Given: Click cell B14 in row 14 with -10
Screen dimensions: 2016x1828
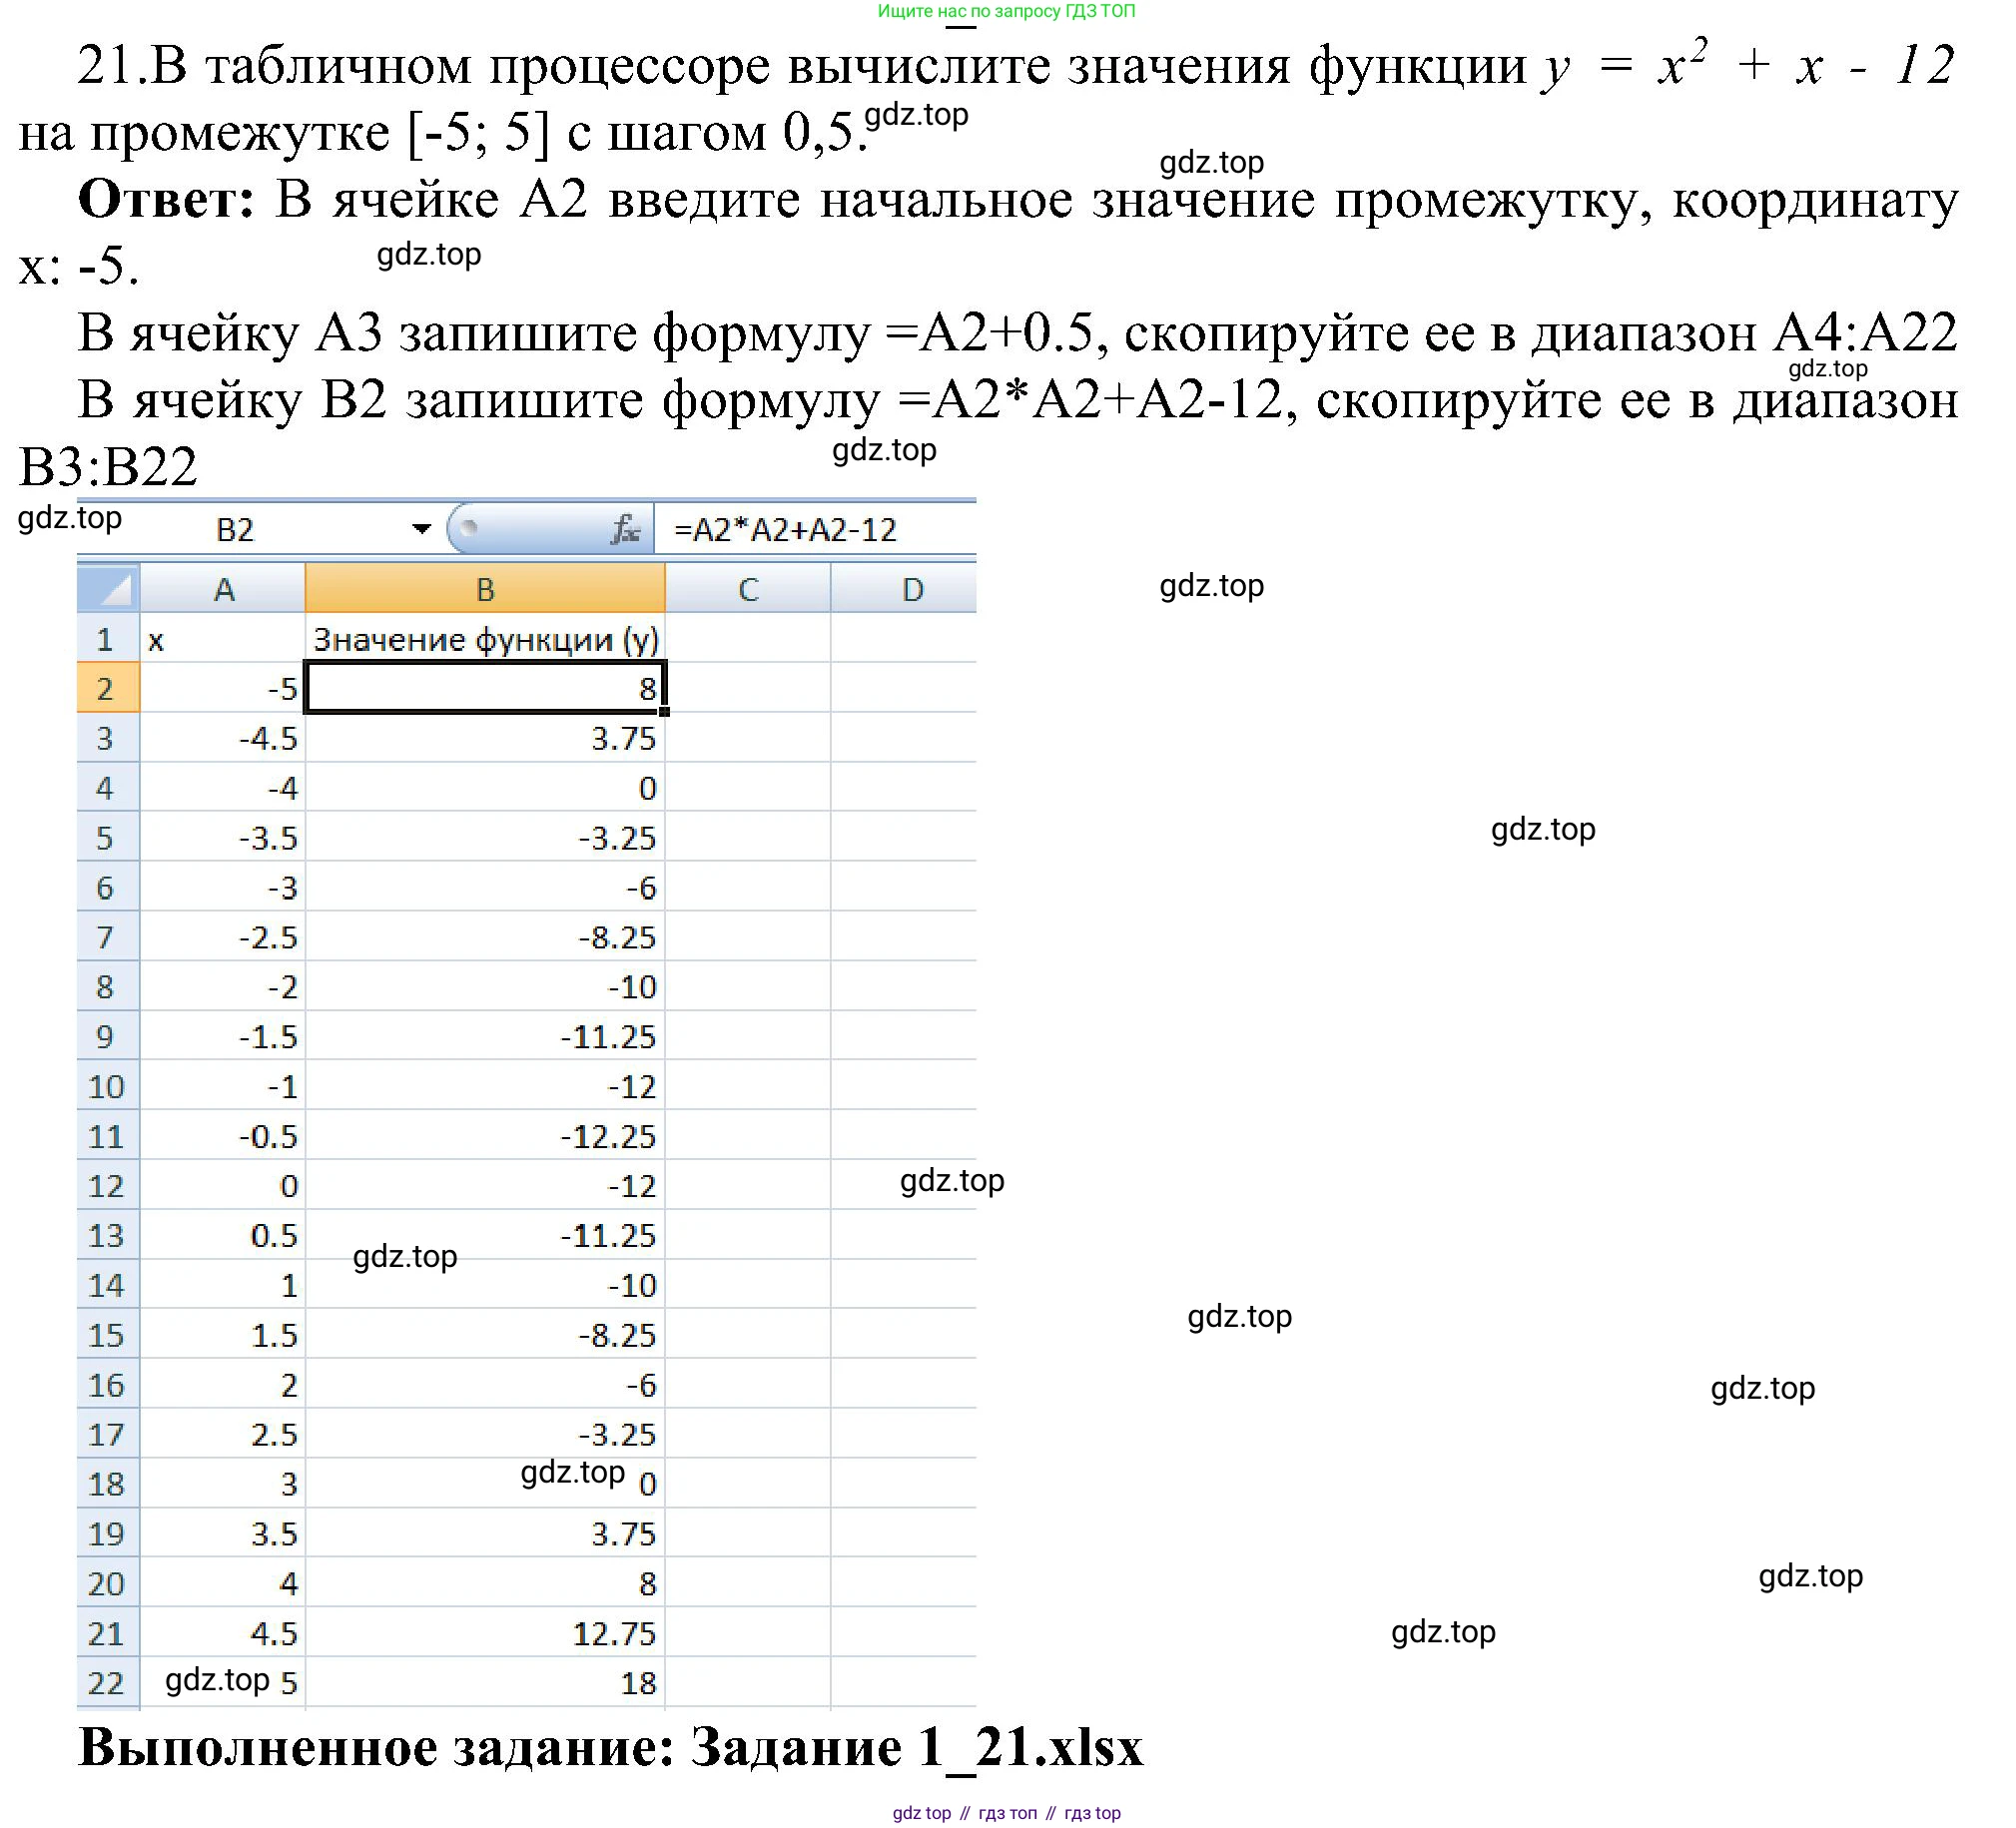Looking at the screenshot, I should pos(485,1285).
